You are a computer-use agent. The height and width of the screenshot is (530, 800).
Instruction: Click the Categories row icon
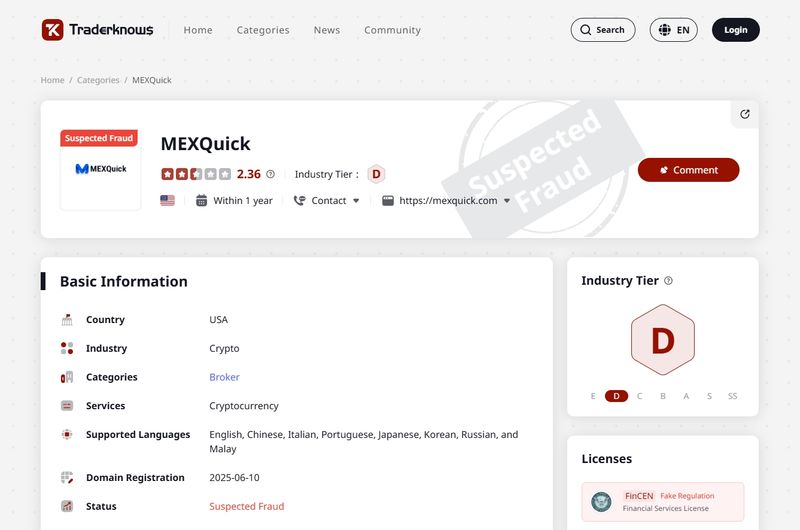pyautogui.click(x=67, y=377)
